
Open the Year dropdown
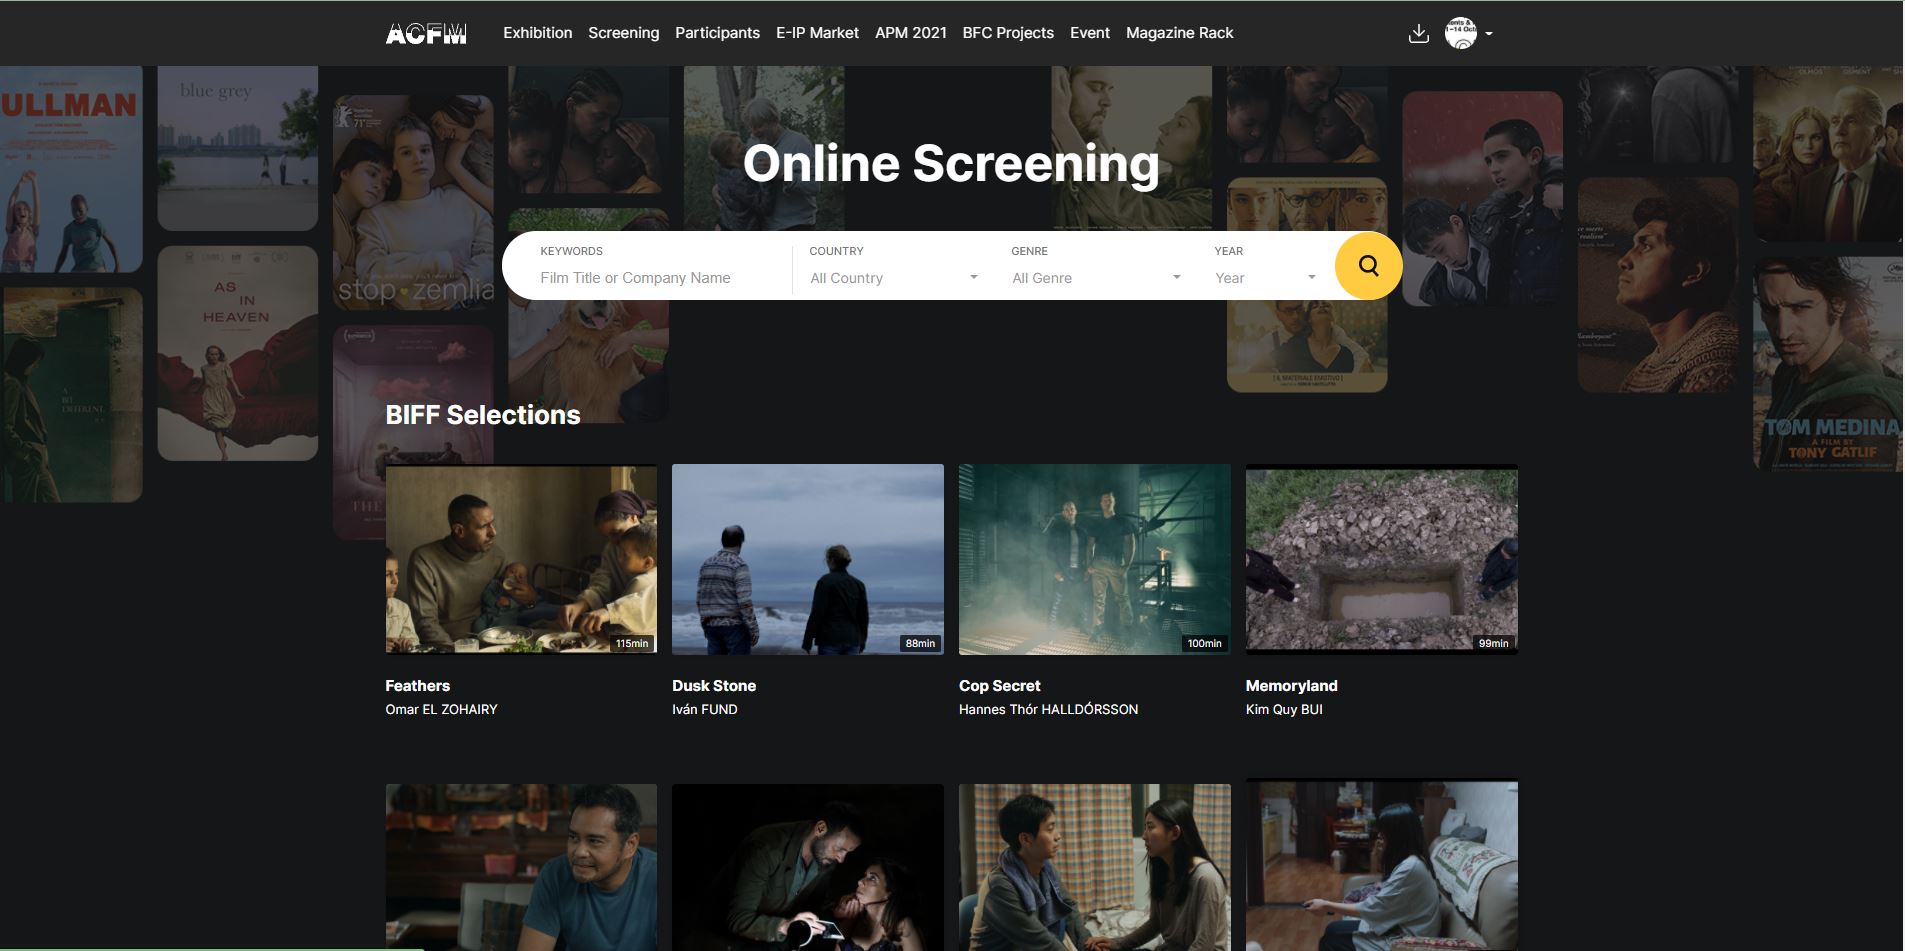click(1265, 278)
